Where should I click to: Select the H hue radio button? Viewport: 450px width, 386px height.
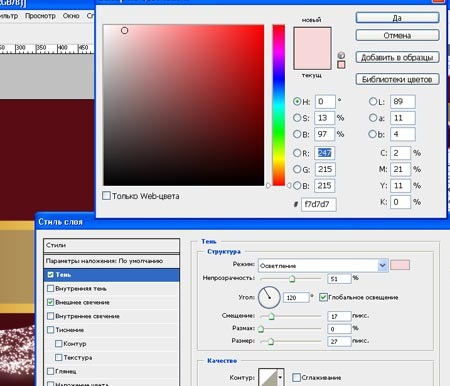point(297,101)
